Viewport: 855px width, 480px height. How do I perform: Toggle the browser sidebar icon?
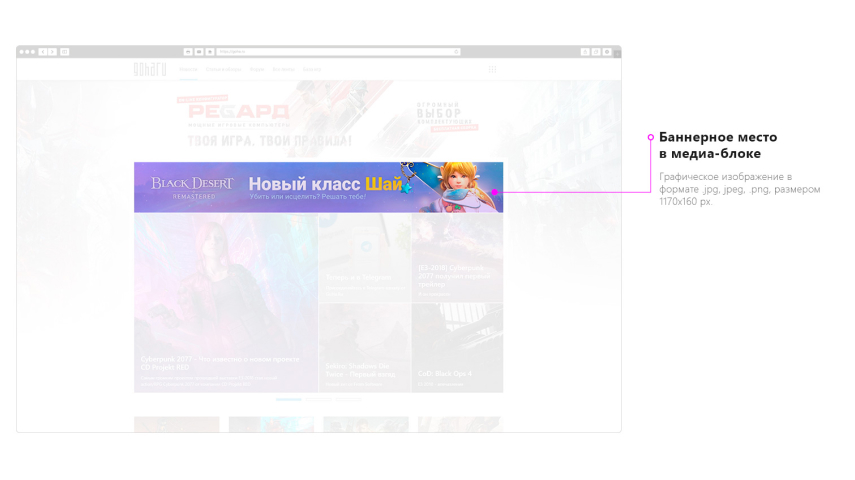(64, 52)
